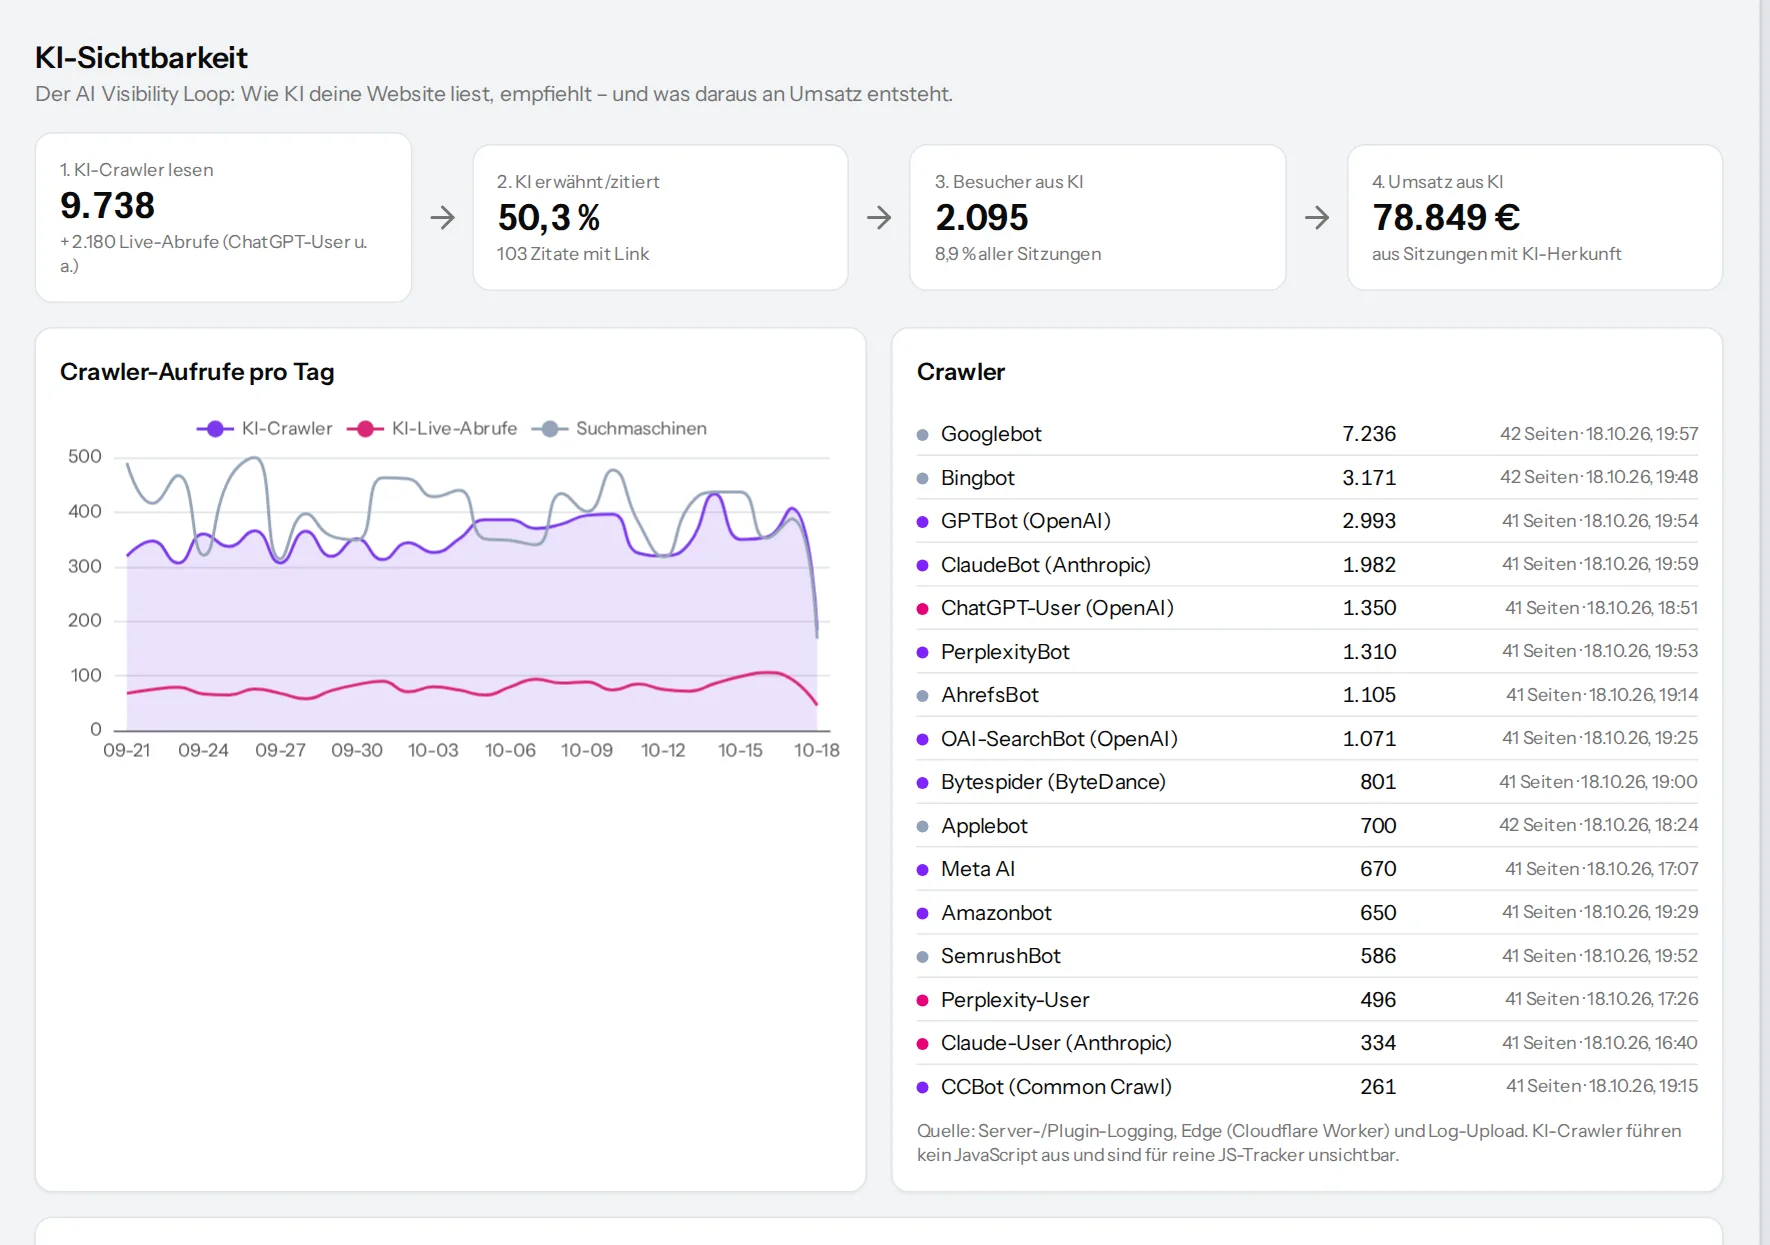Click the Crawler-Aufrufe pro Tag heading
Viewport: 1770px width, 1245px height.
[x=197, y=372]
